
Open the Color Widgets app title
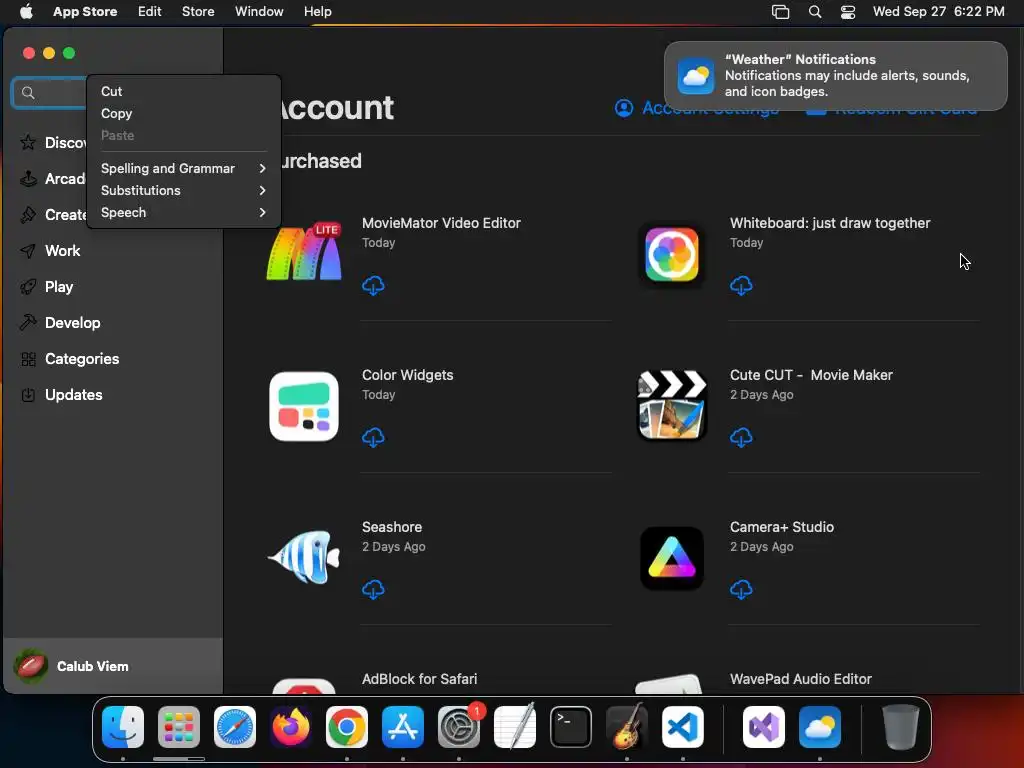[x=408, y=375]
